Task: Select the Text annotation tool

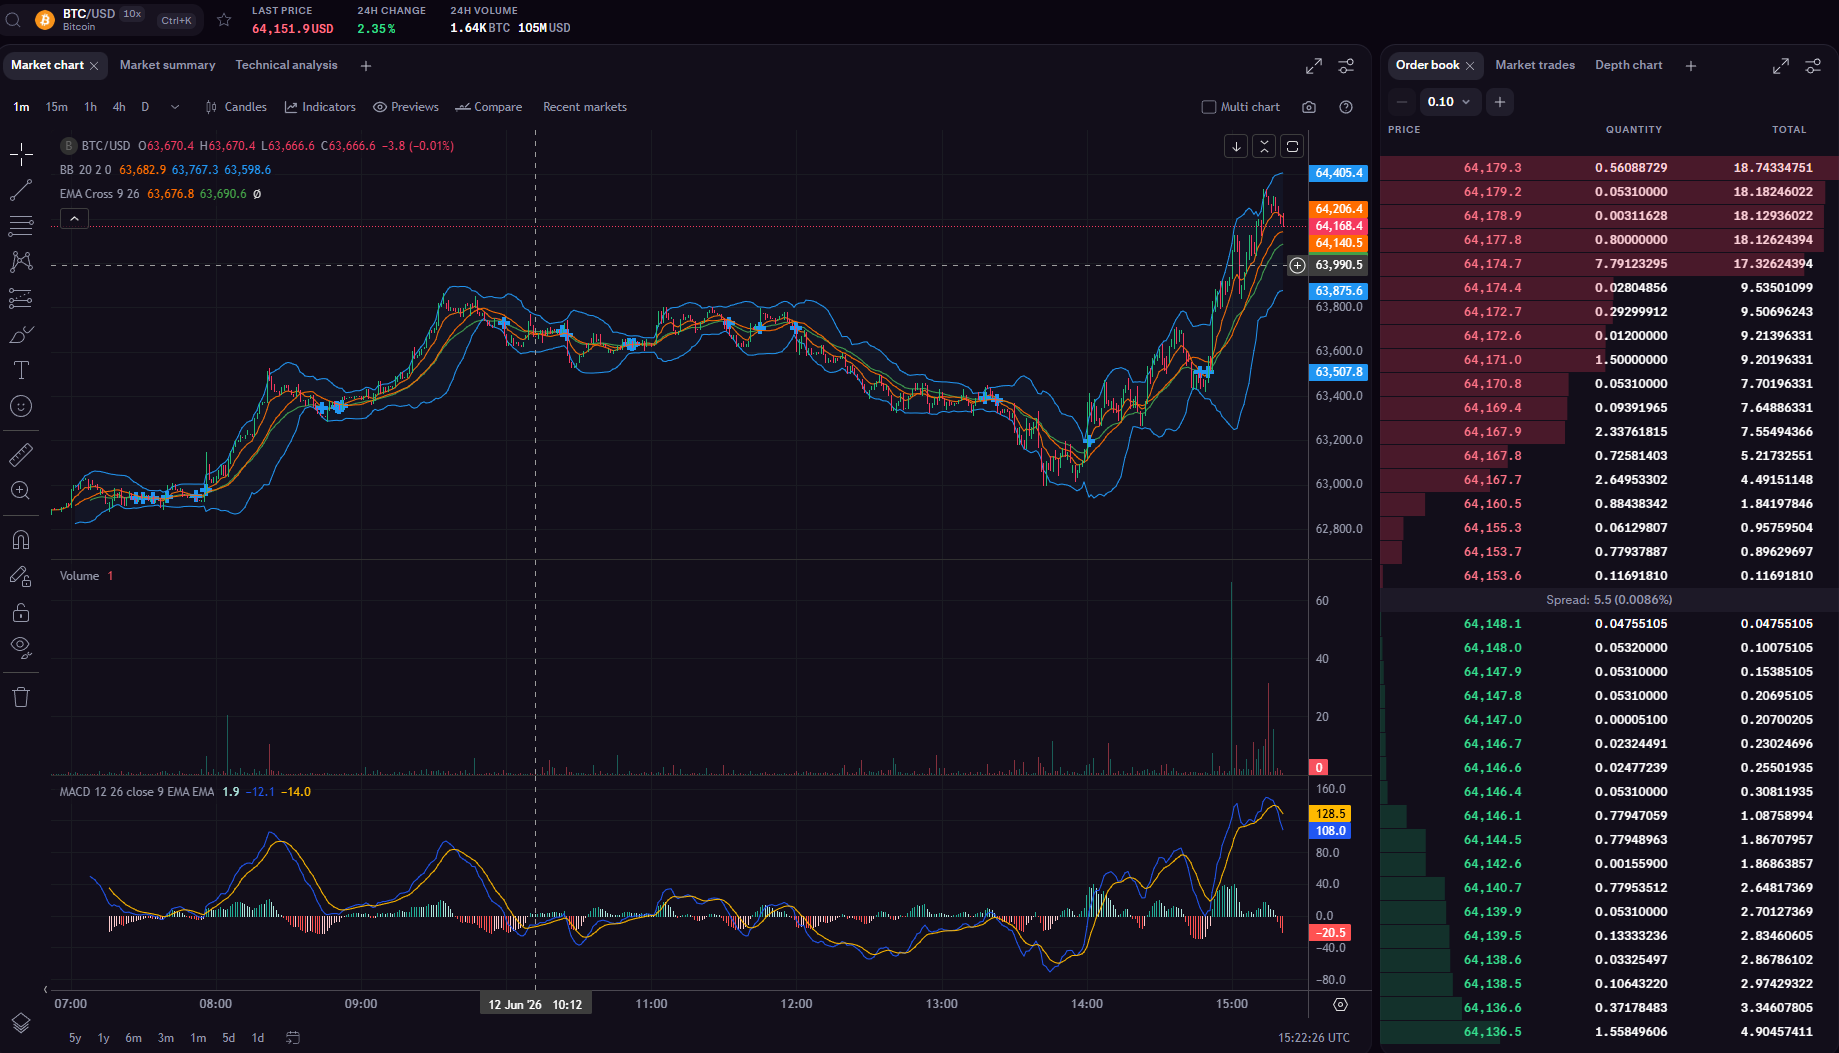Action: [21, 370]
